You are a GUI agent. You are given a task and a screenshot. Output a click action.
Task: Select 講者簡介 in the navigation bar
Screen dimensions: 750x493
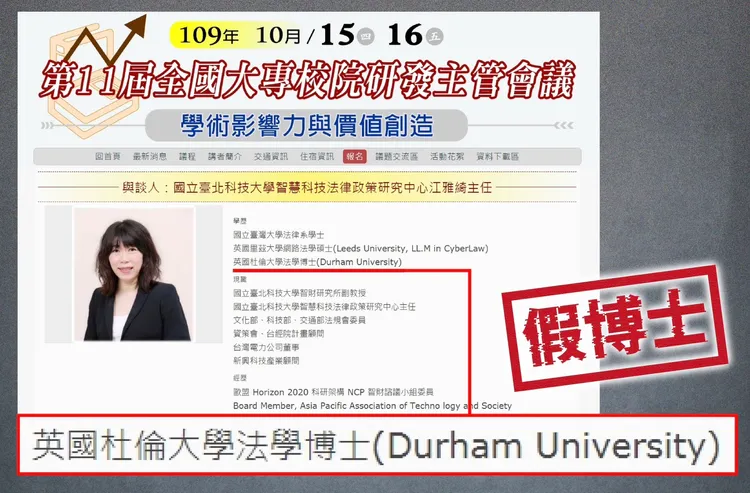225,157
